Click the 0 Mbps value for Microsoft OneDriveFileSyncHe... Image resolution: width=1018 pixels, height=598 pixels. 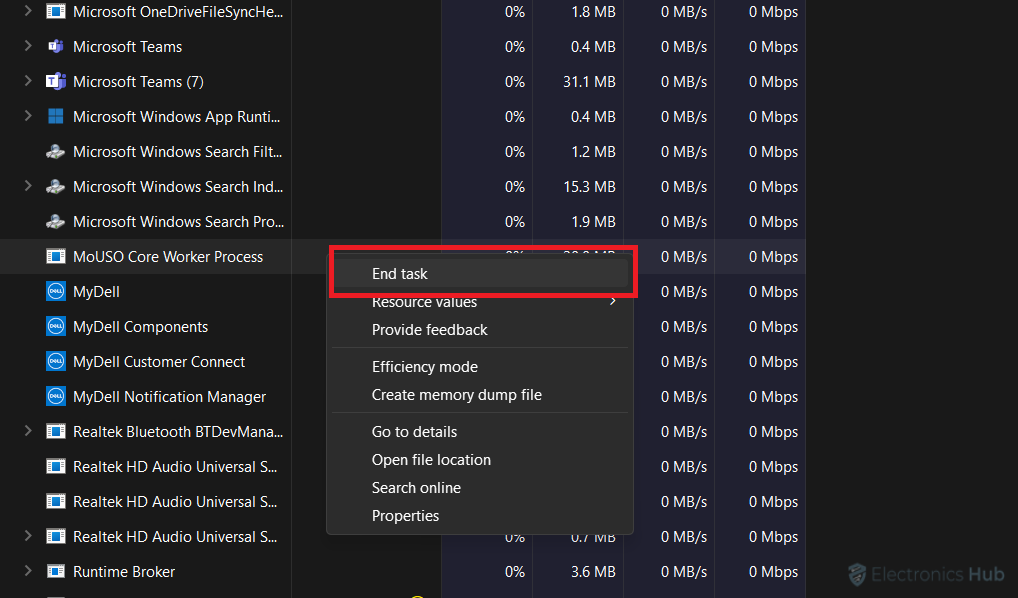(x=773, y=12)
